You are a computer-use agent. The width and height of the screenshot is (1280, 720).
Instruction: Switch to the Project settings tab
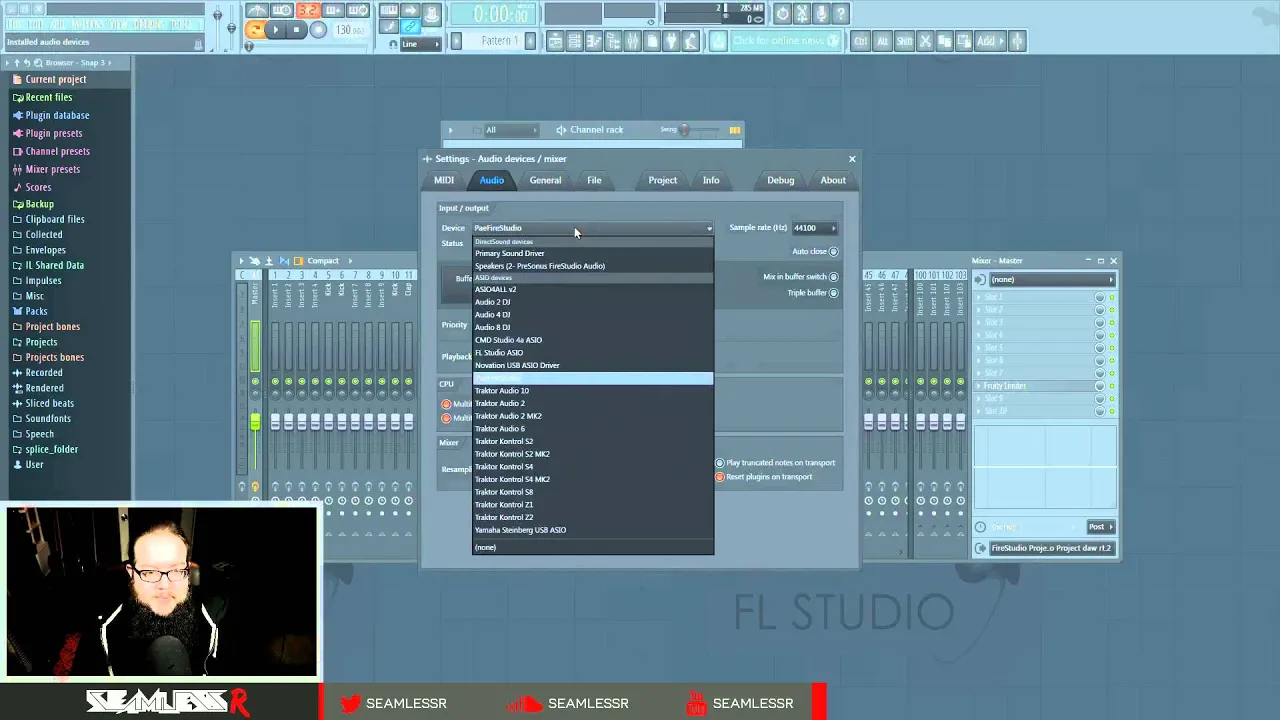(x=662, y=180)
